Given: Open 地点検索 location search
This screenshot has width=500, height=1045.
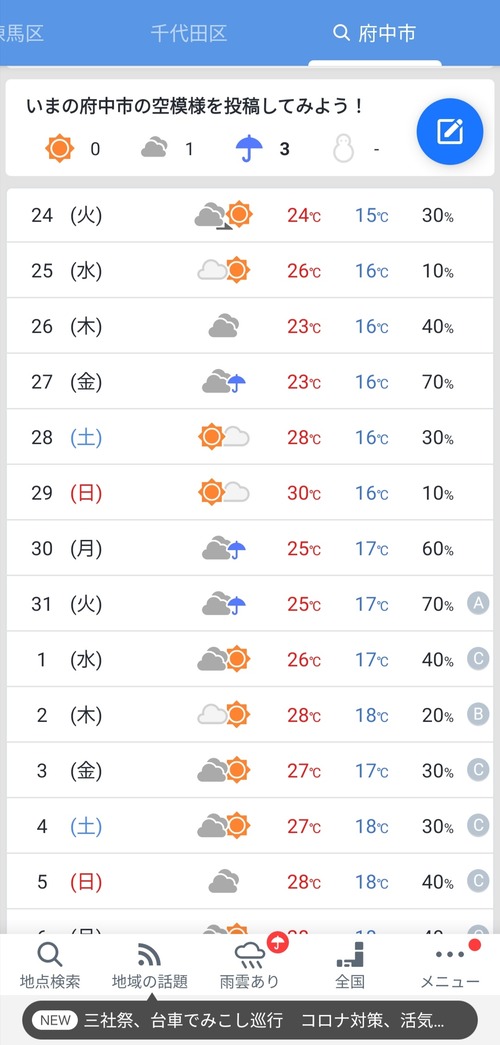Looking at the screenshot, I should point(50,966).
